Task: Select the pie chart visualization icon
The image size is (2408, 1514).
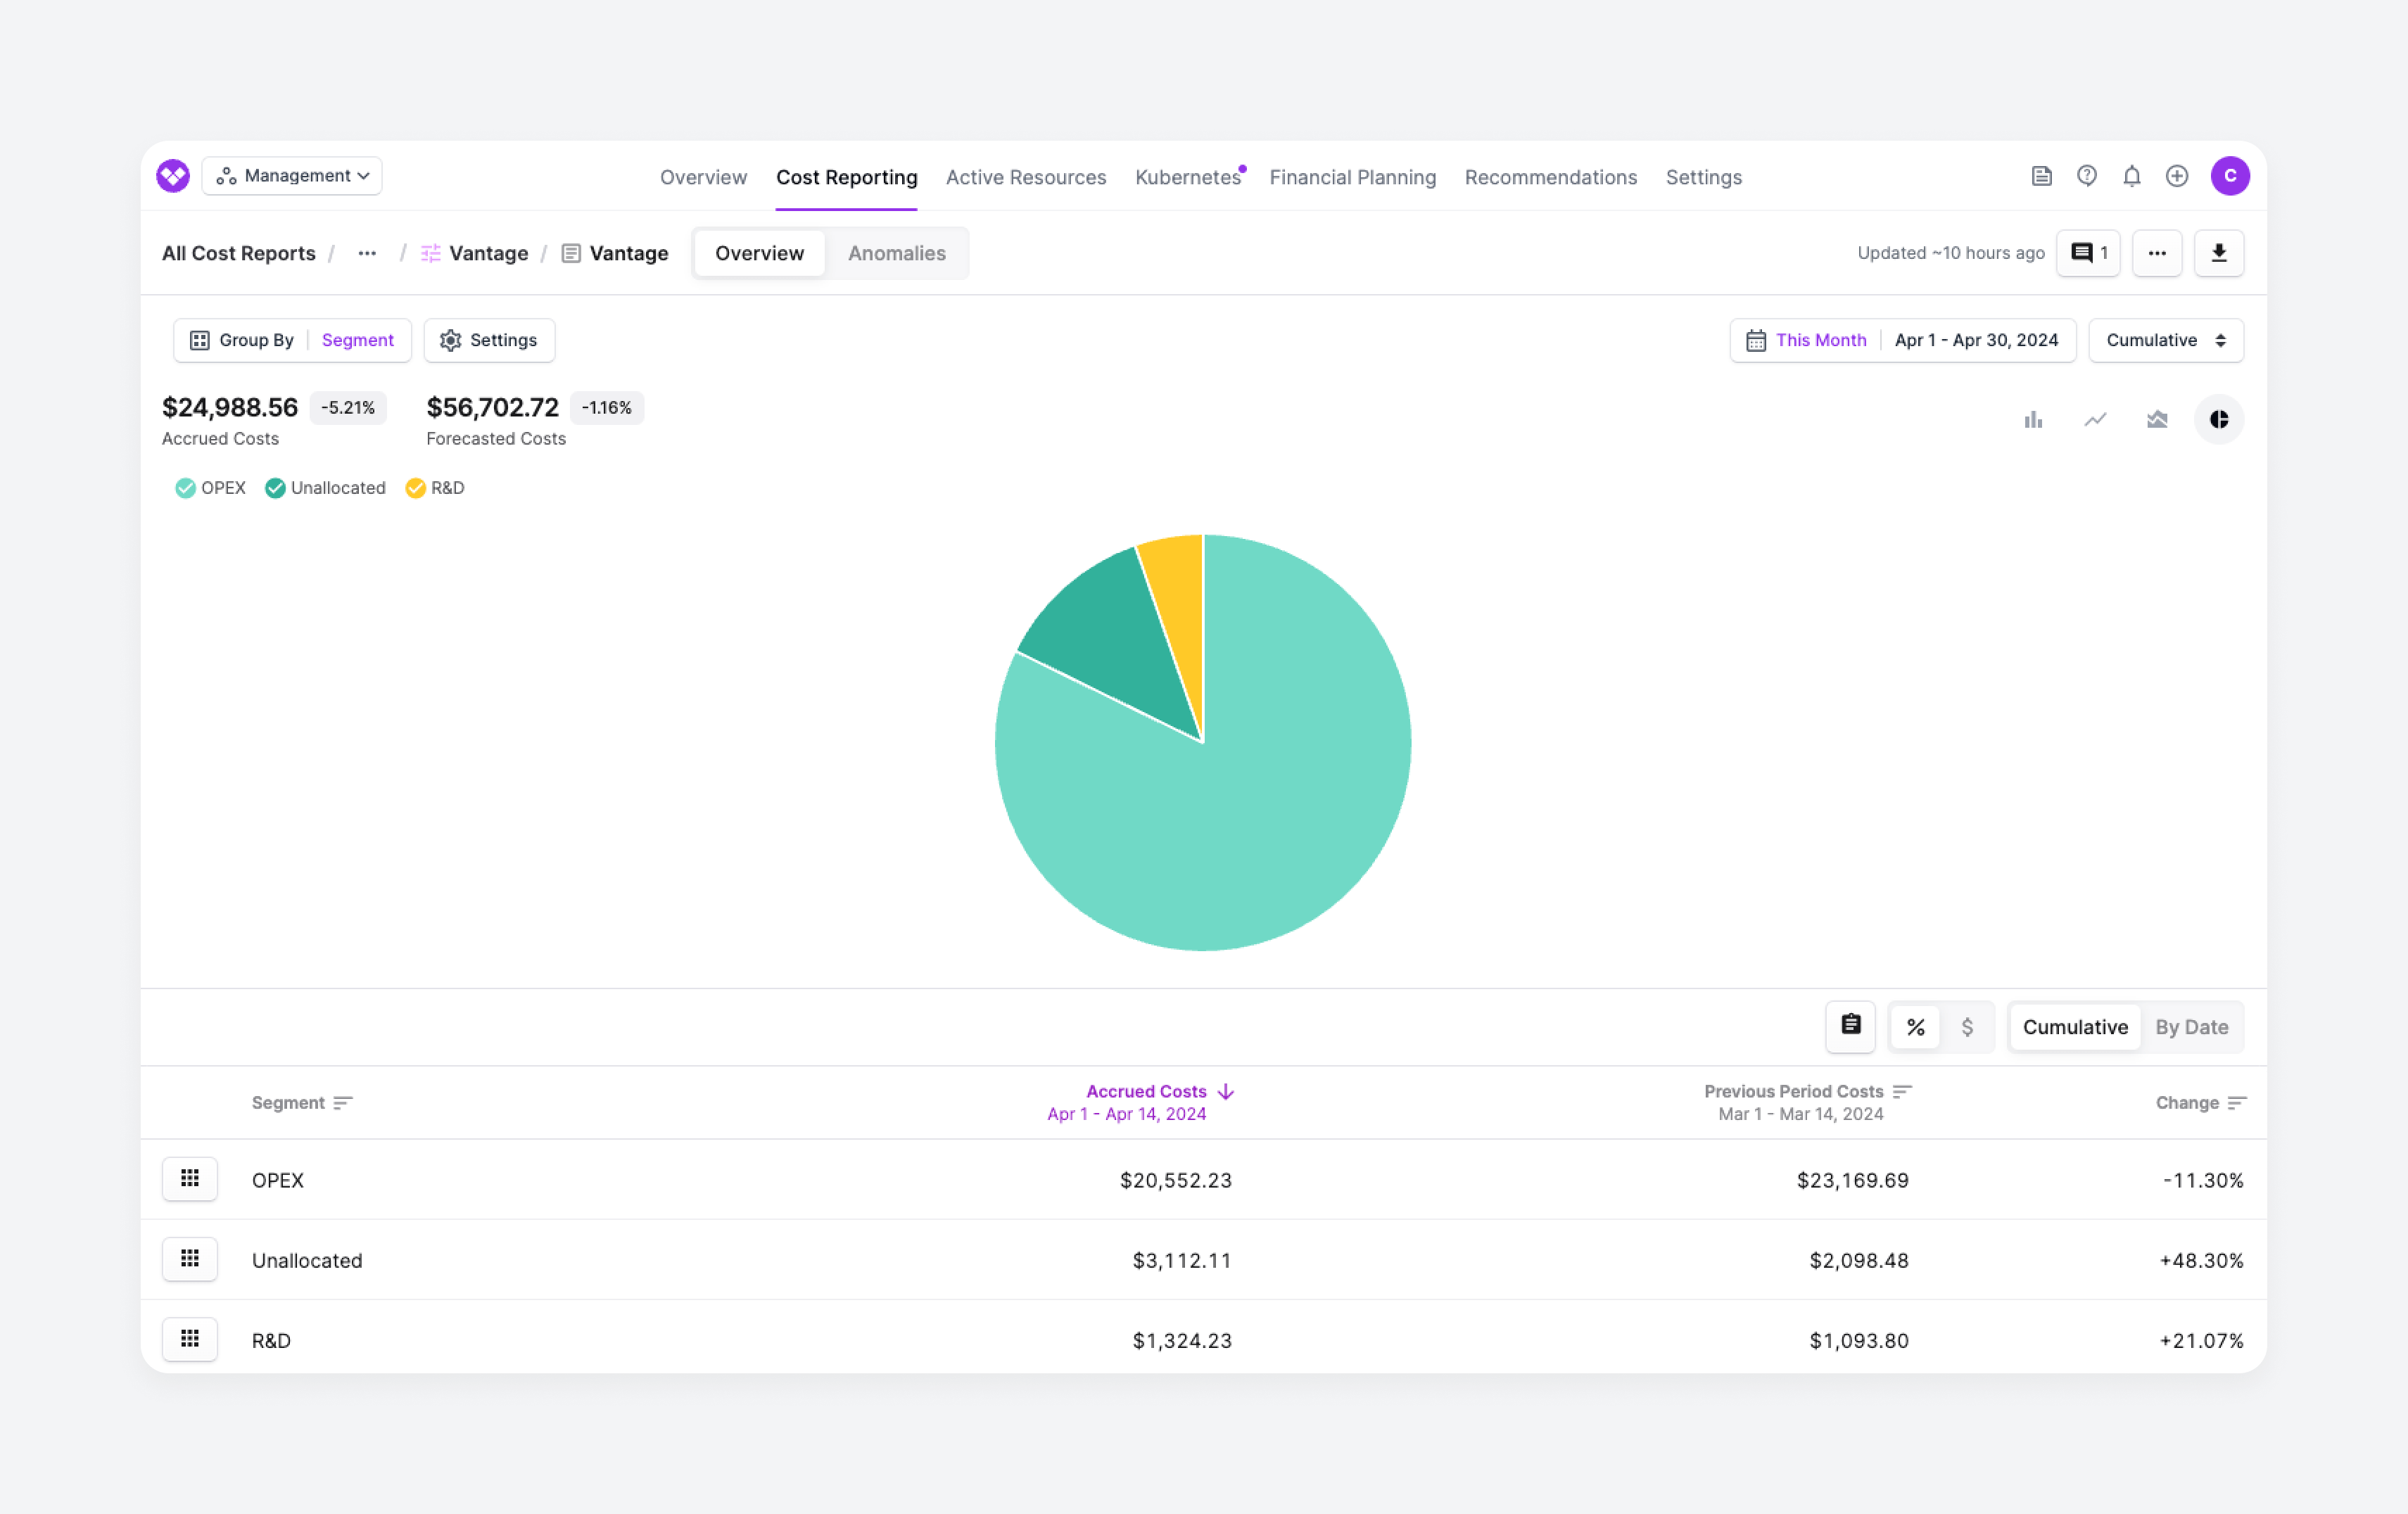Action: (2219, 419)
